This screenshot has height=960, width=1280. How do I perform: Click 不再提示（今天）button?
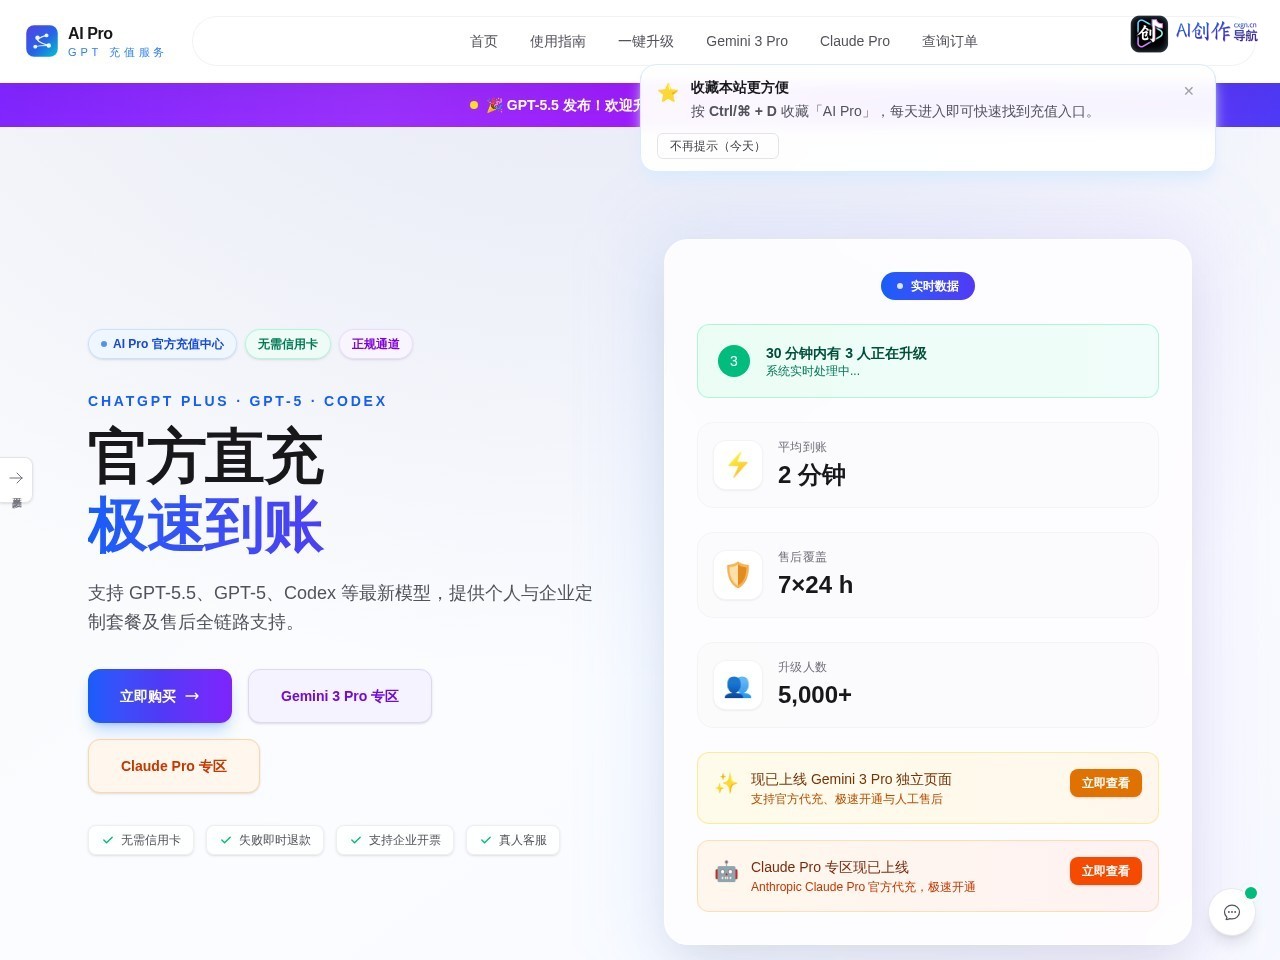click(718, 146)
